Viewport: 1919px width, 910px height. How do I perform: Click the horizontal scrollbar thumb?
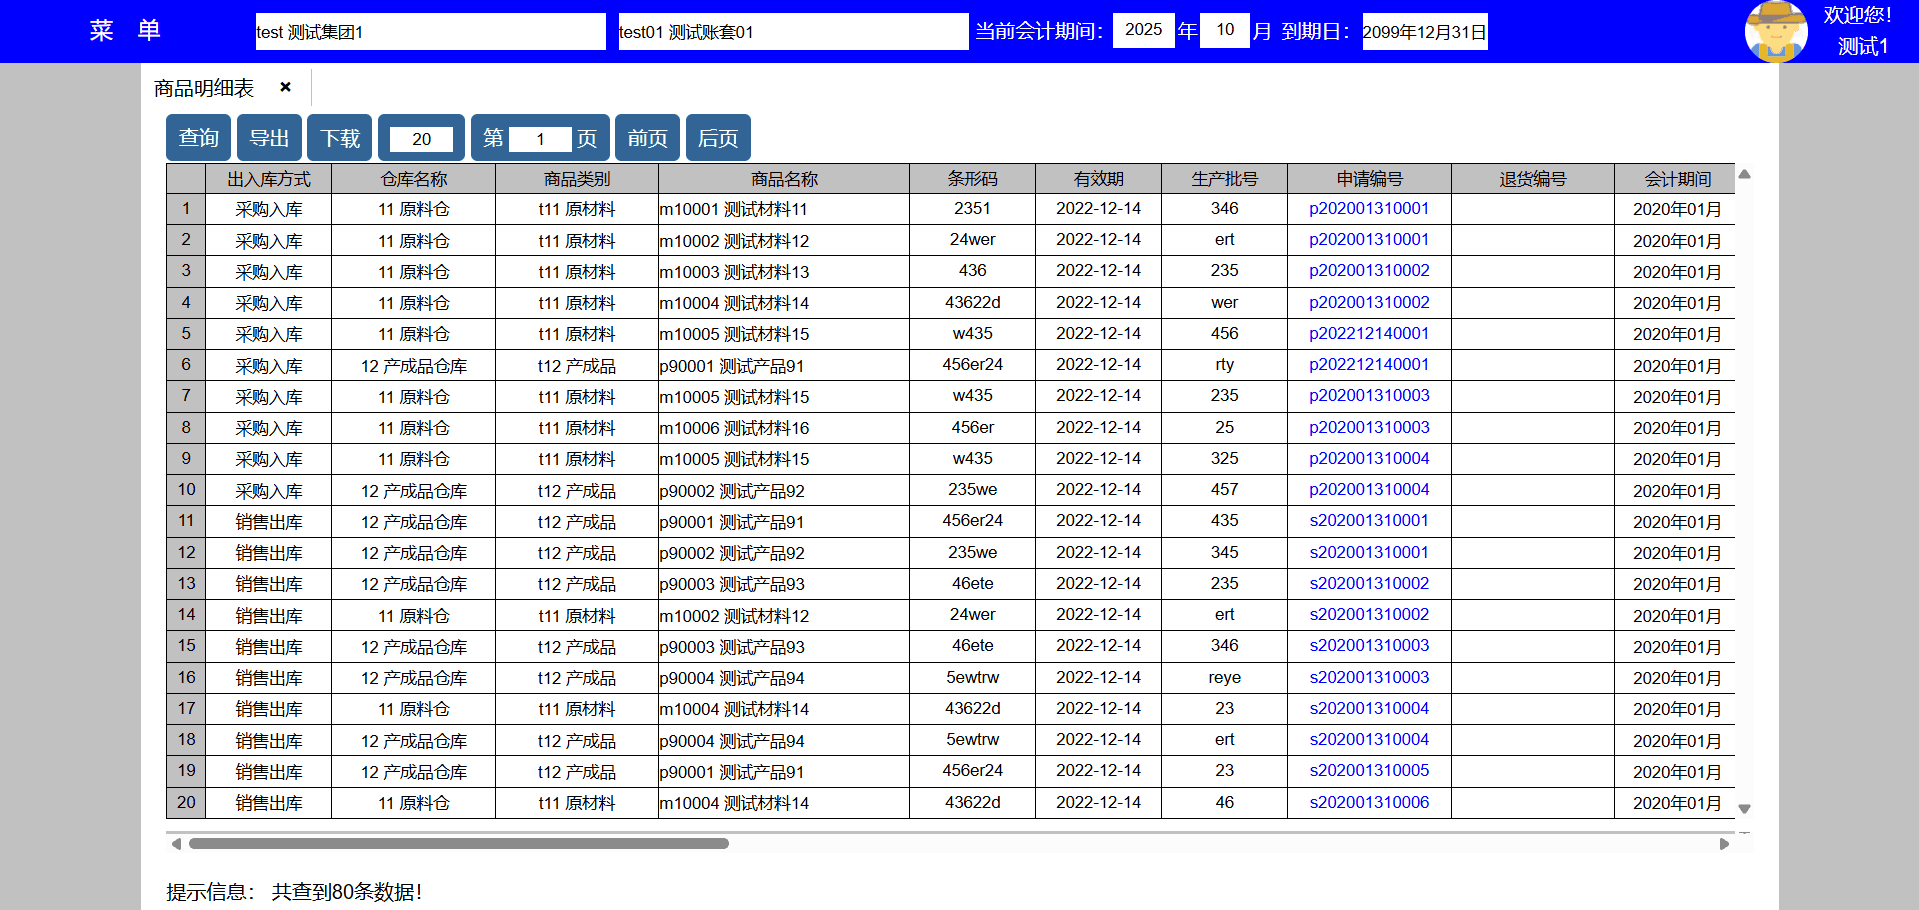tap(458, 844)
